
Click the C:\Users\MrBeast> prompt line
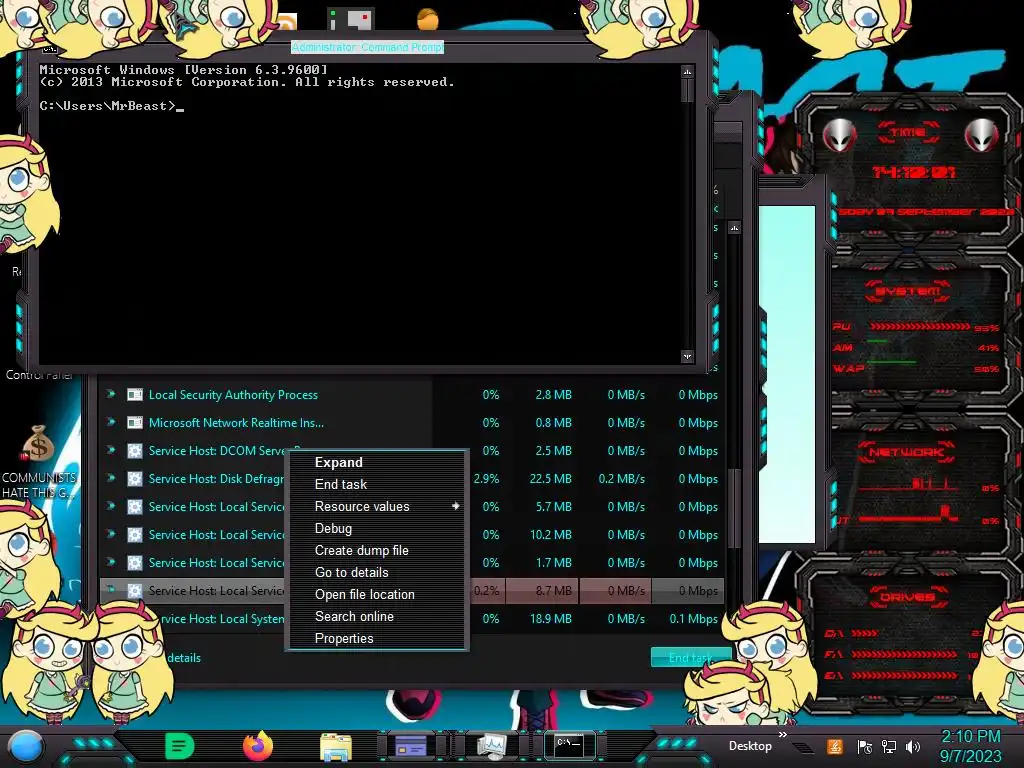112,106
